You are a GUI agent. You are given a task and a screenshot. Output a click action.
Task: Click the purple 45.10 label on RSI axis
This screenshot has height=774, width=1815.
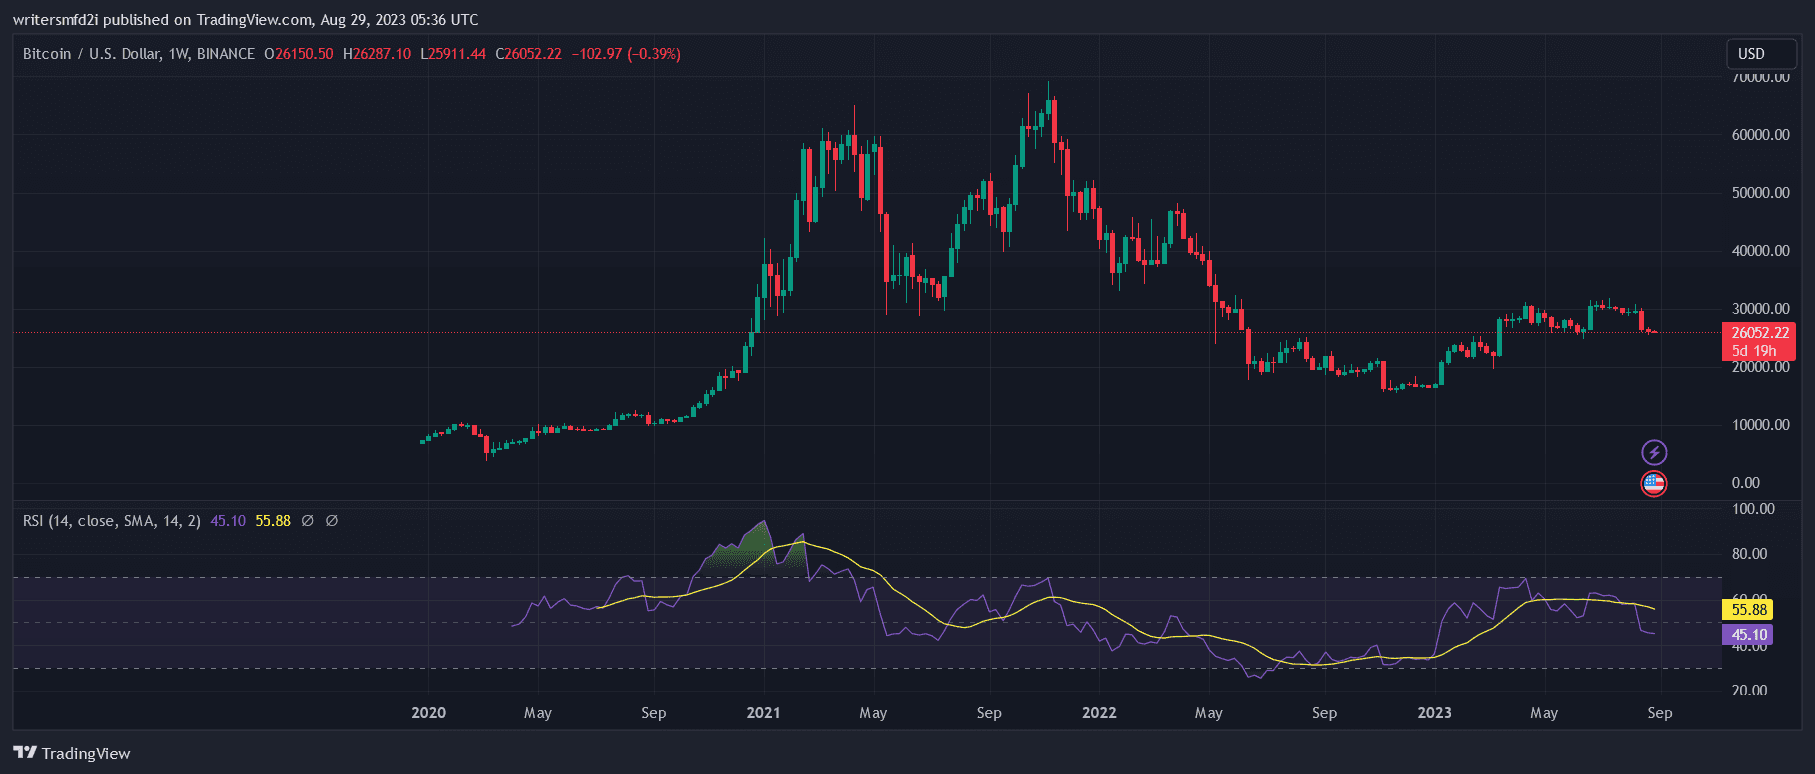coord(1748,635)
